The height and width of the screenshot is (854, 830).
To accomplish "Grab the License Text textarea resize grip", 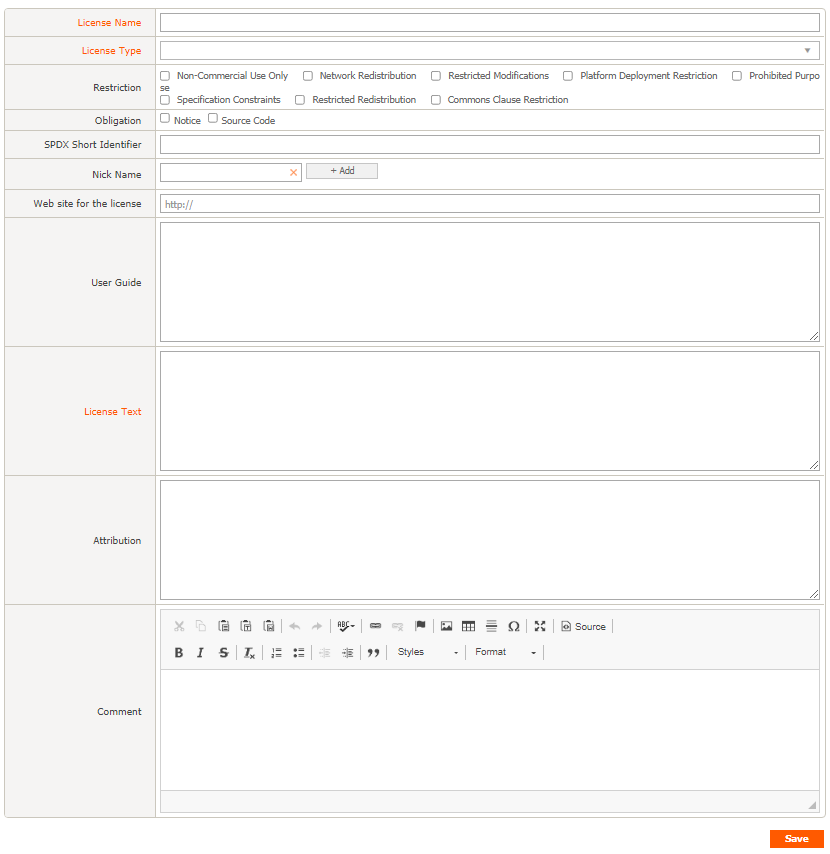I will pos(814,465).
